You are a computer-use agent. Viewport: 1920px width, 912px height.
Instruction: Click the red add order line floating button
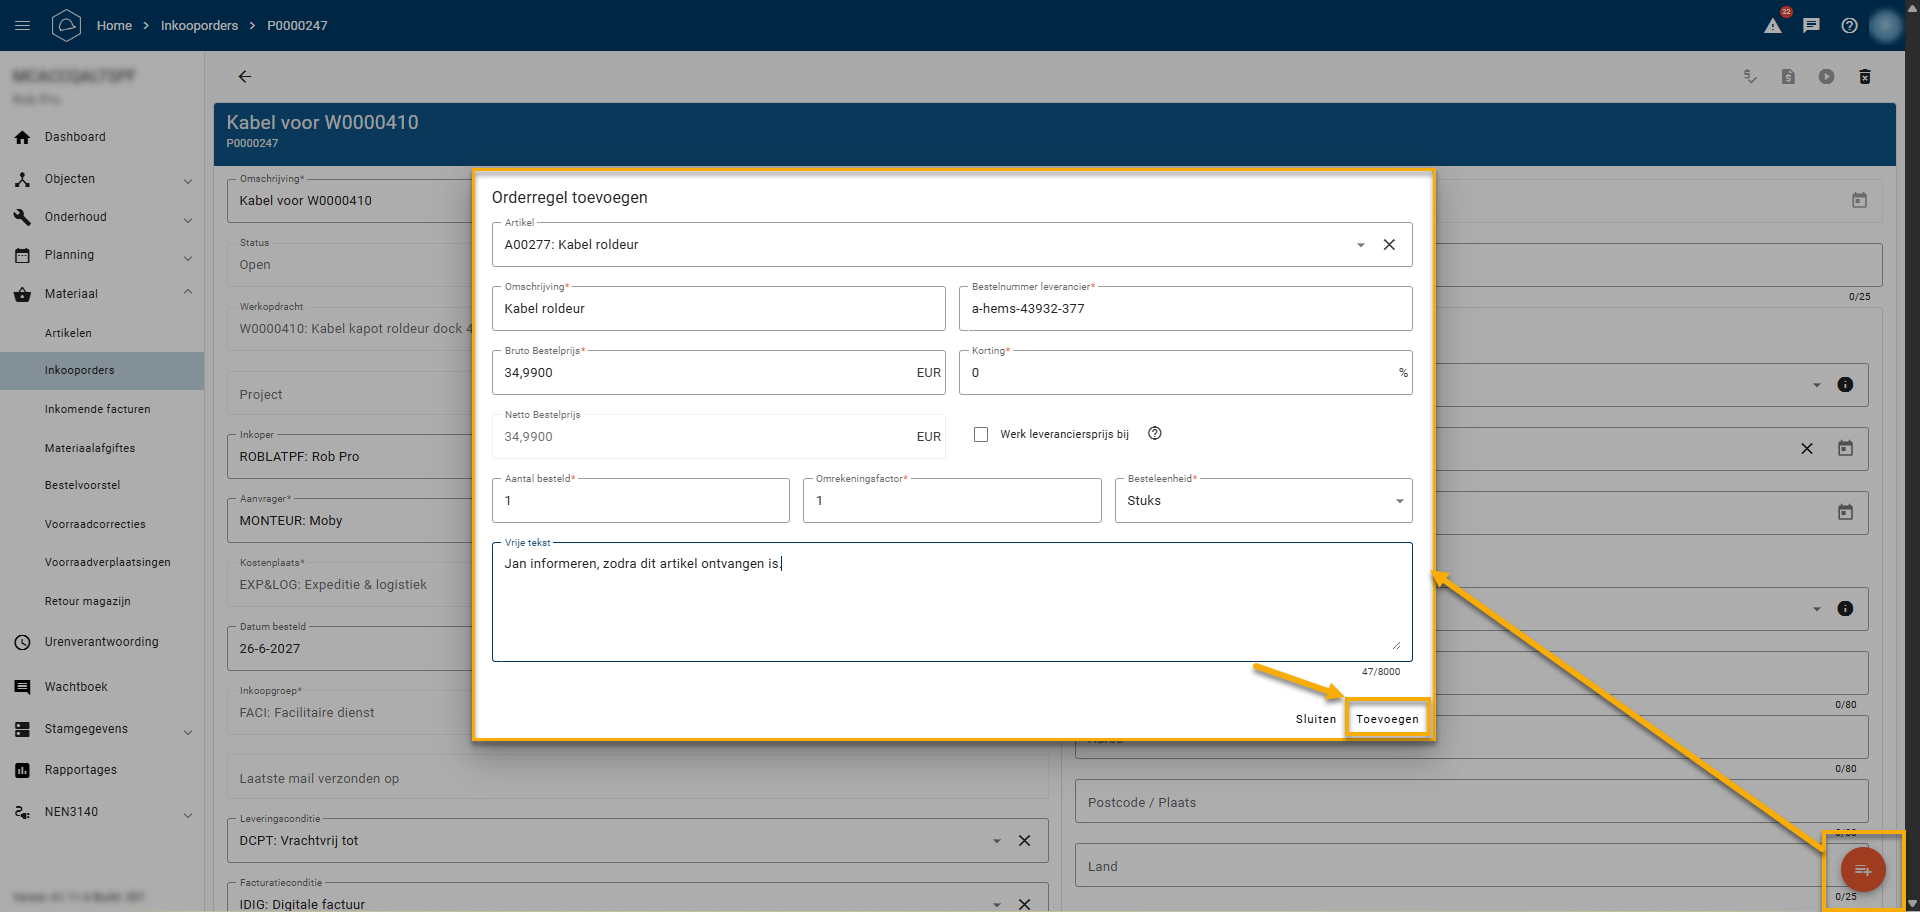1862,869
